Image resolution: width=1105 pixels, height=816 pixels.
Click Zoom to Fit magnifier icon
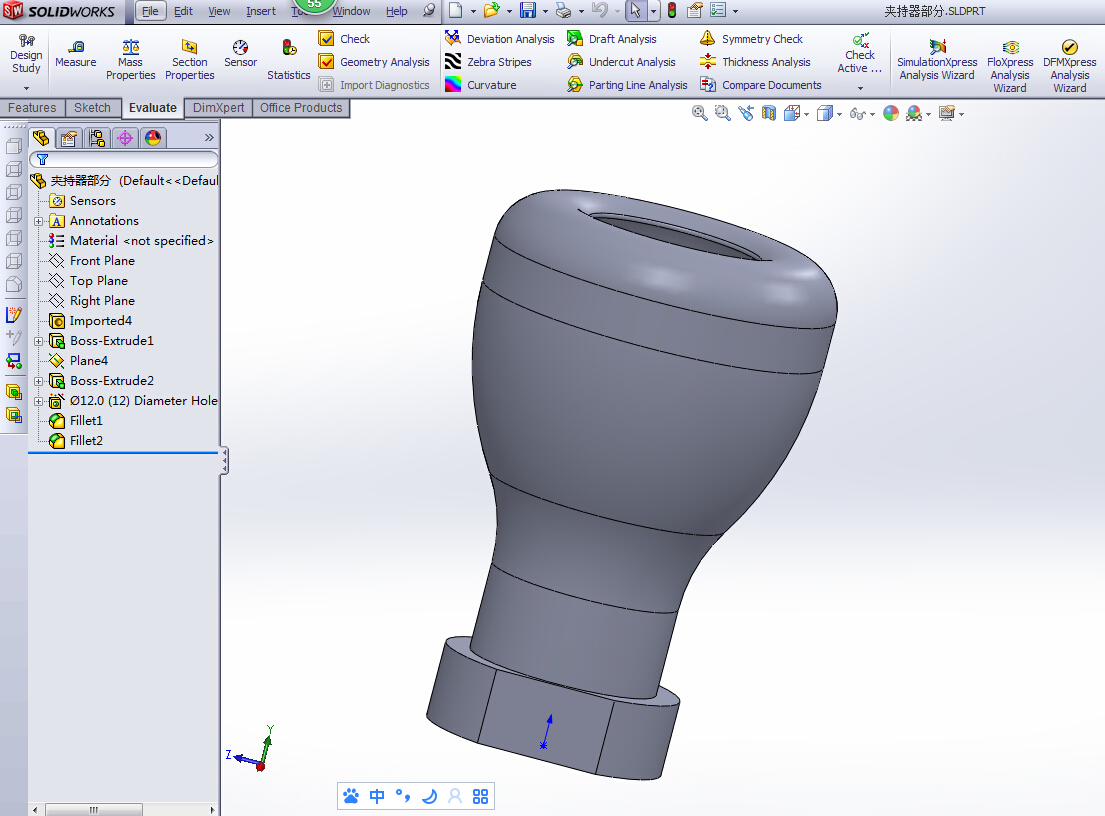[700, 114]
